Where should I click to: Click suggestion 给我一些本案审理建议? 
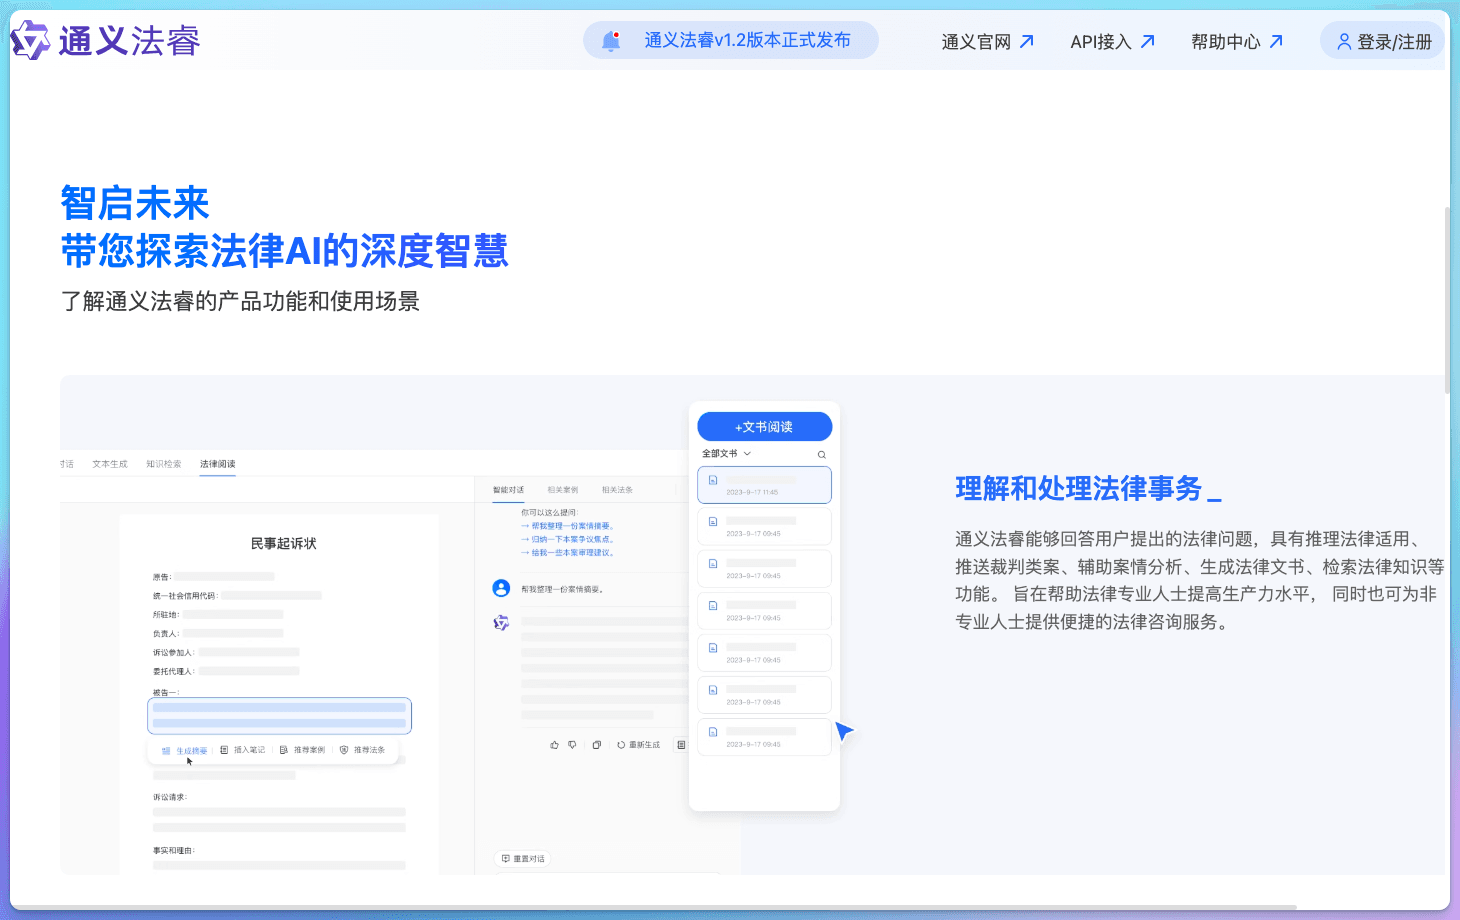coord(568,553)
